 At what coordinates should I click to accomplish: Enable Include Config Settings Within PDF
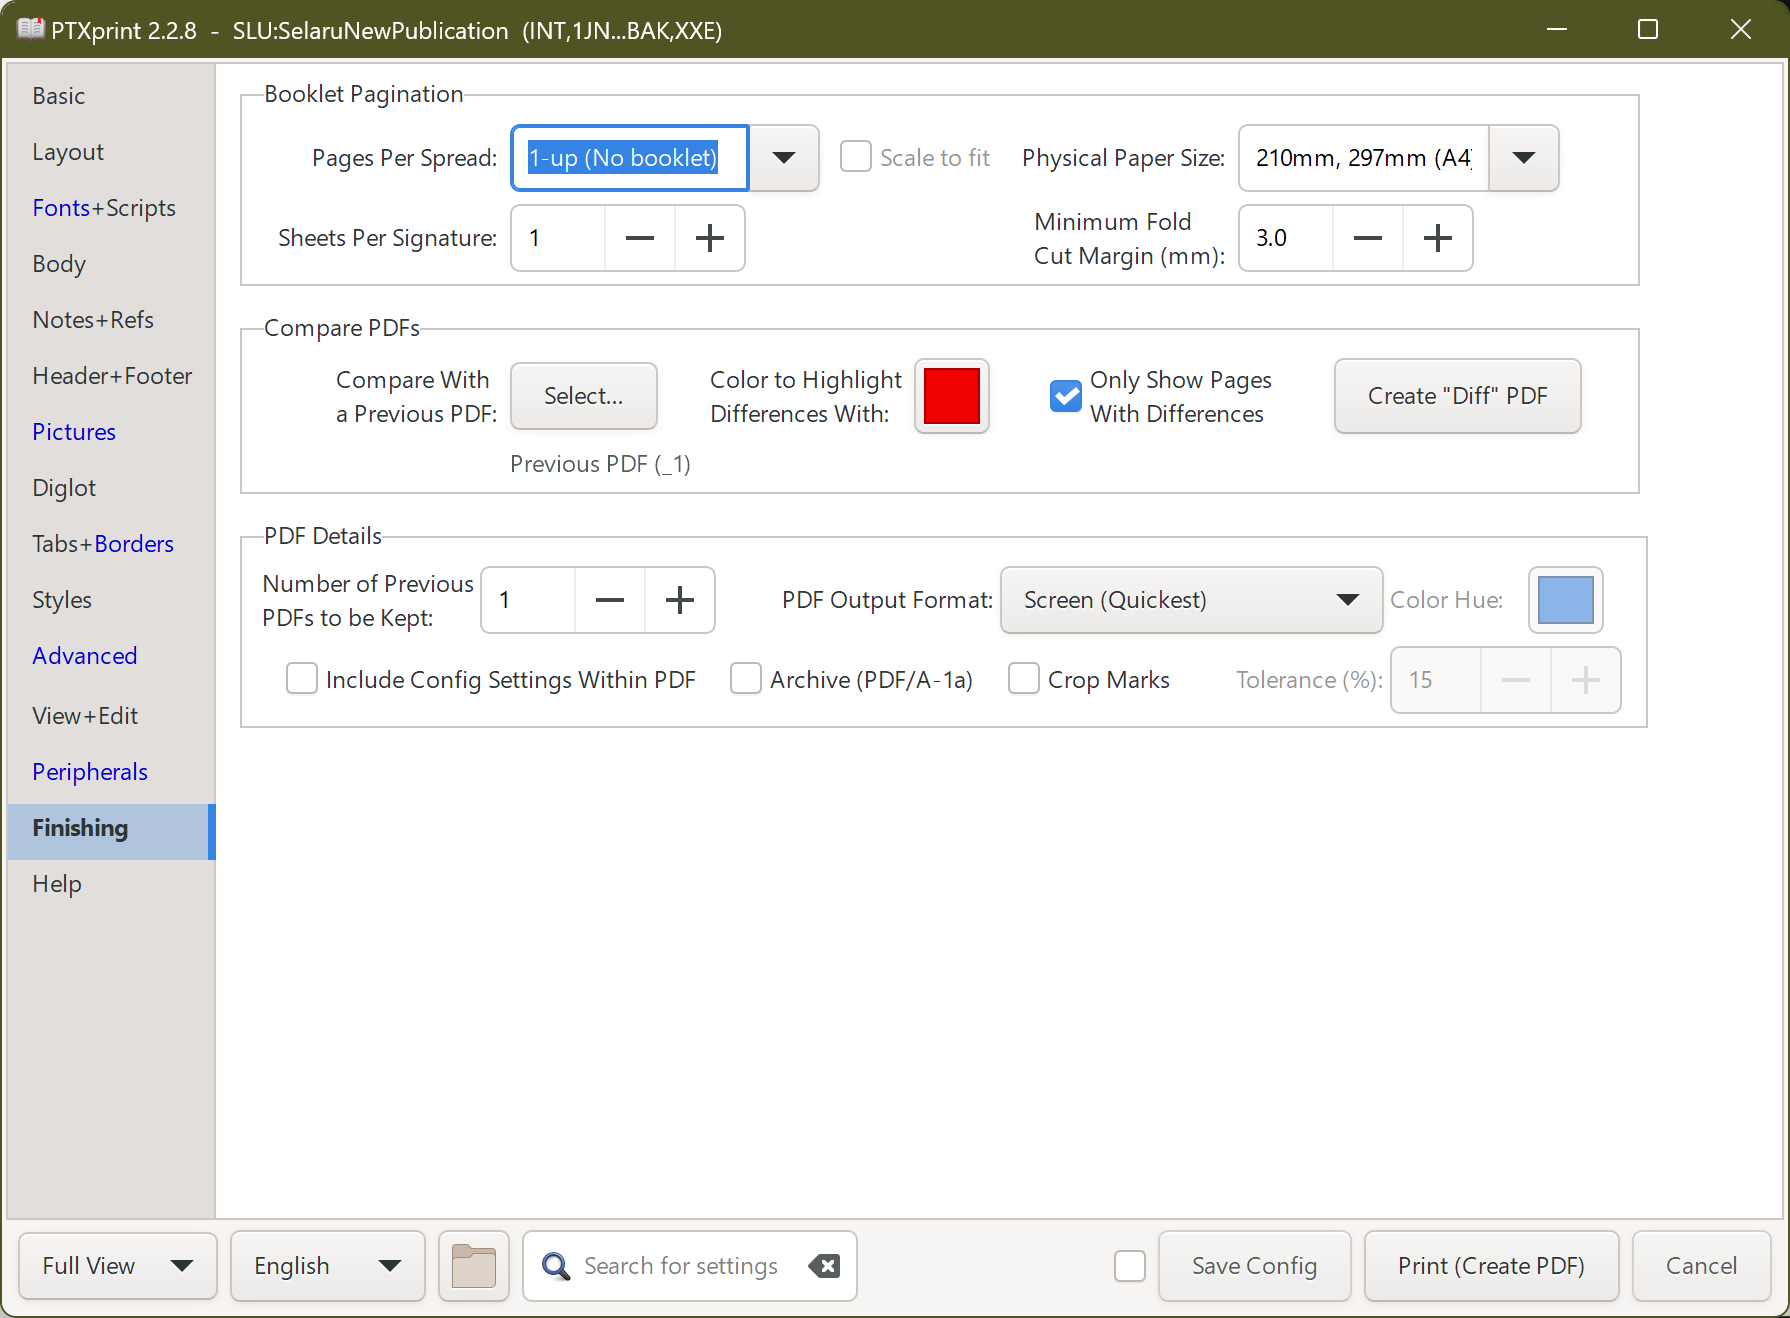[301, 679]
